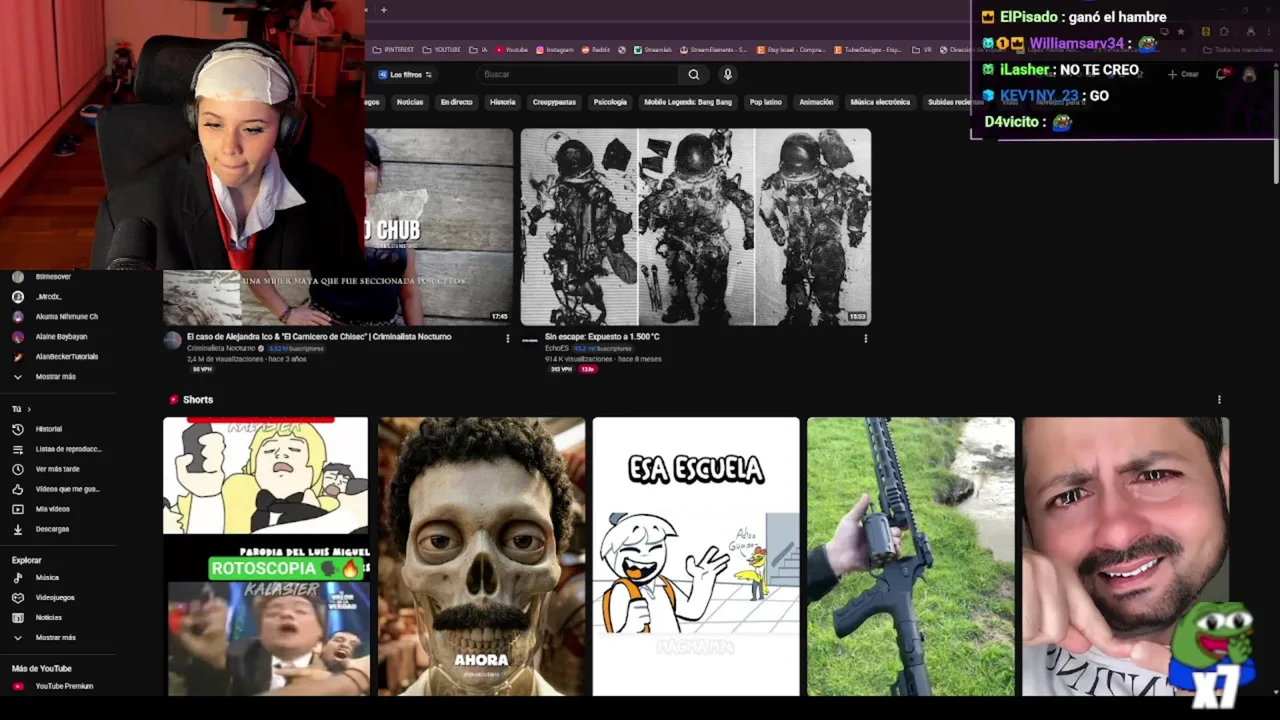1280x720 pixels.
Task: Open Alaine Baybayan subscription
Action: click(x=50, y=337)
